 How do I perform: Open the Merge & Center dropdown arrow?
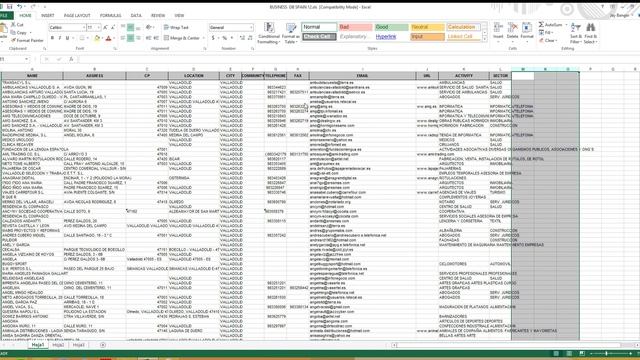(x=203, y=38)
